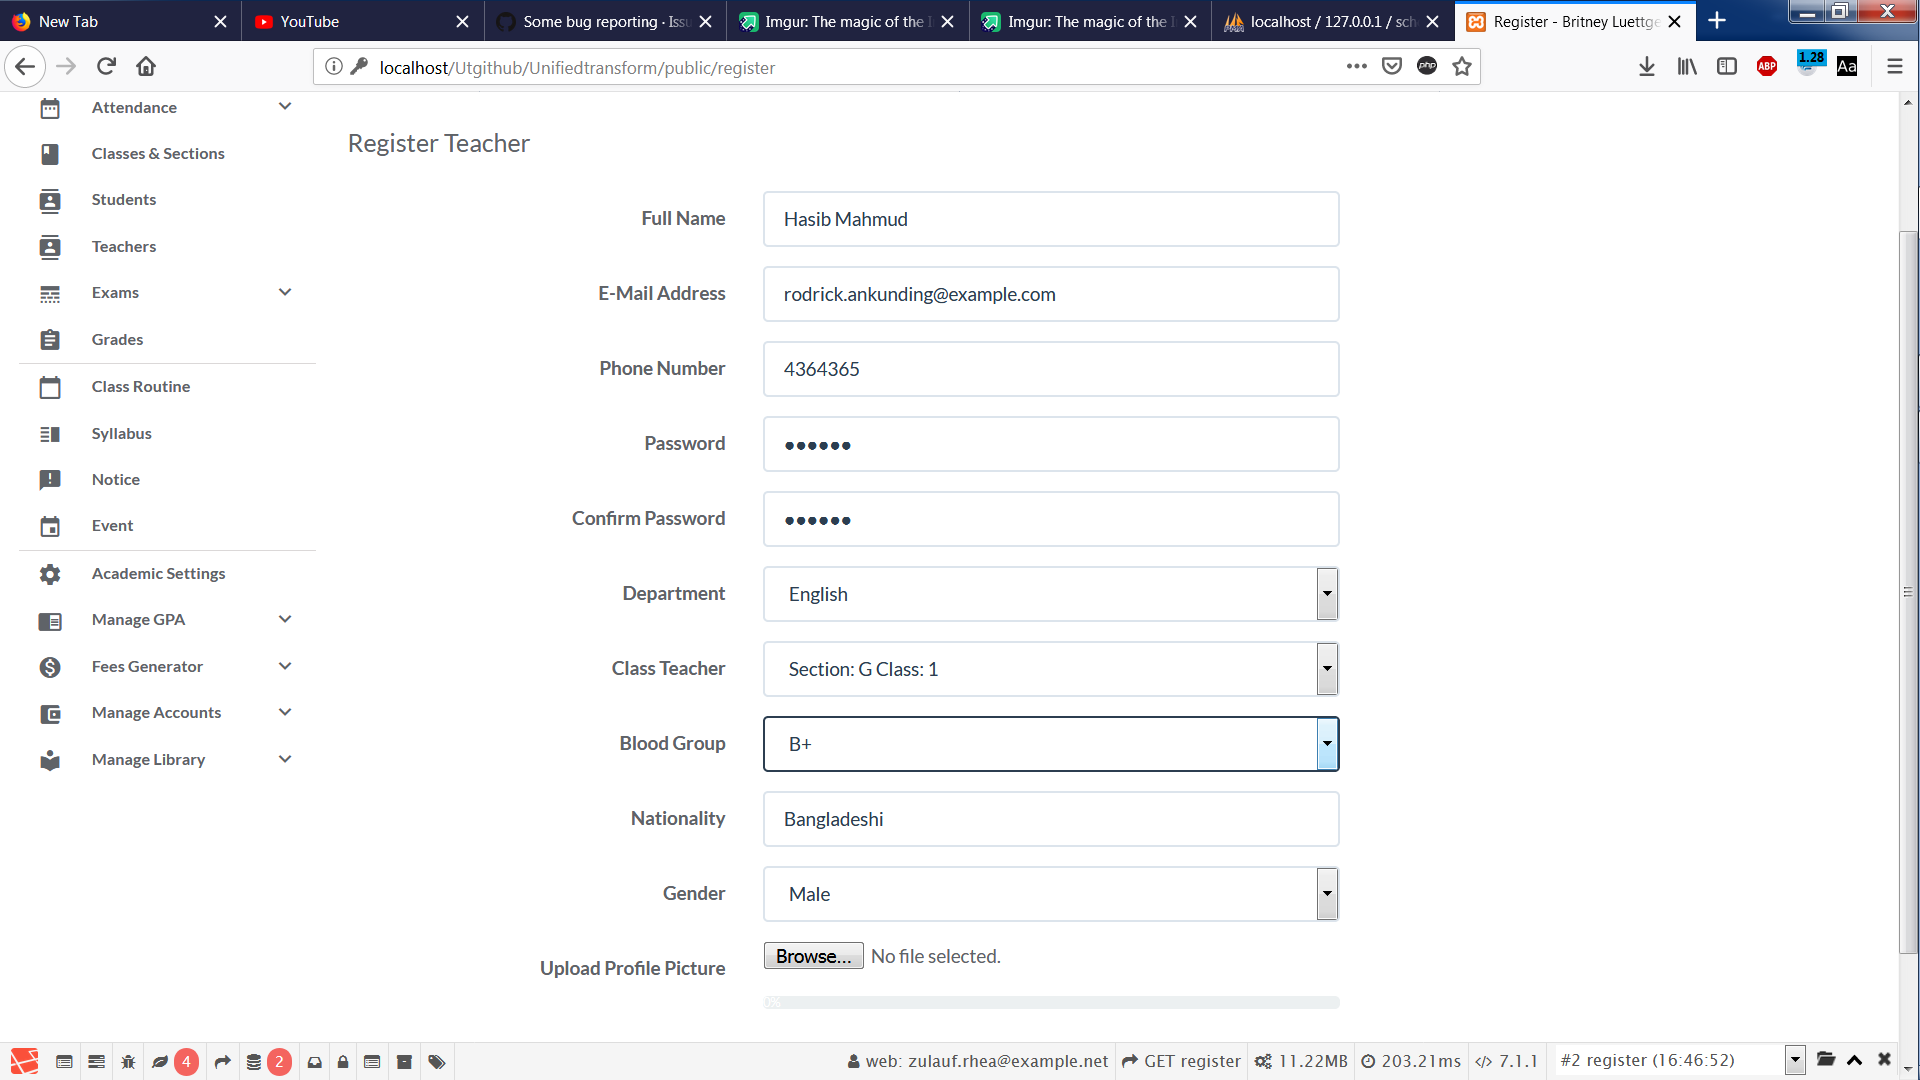Open the Firefox hamburger menu
Image resolution: width=1920 pixels, height=1080 pixels.
click(1895, 66)
